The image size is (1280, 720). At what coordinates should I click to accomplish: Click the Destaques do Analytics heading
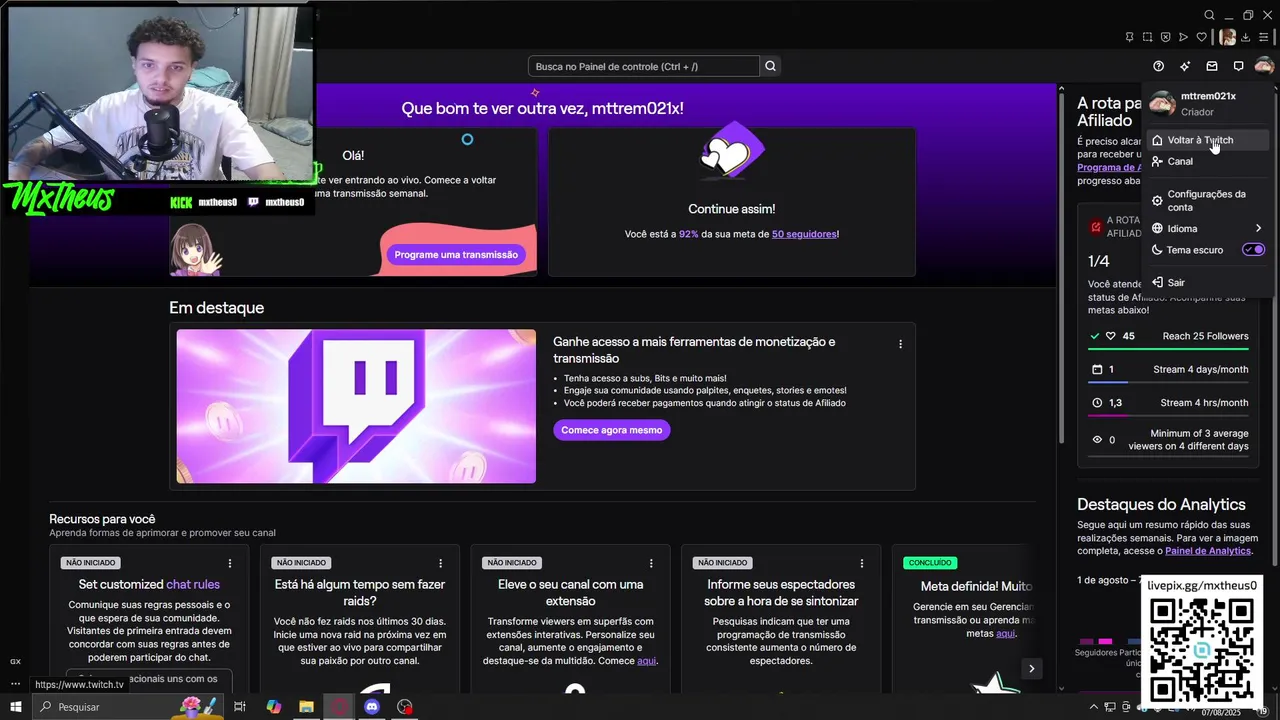pos(1161,505)
